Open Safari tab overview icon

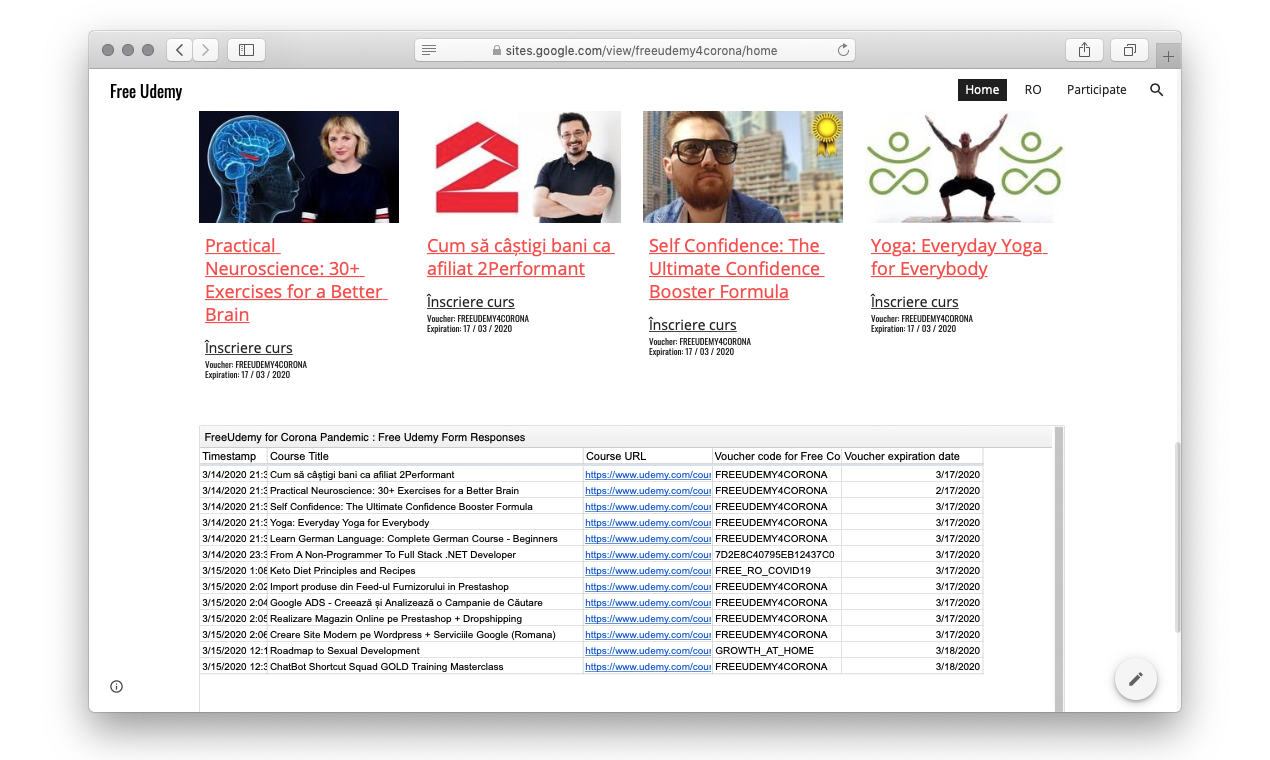pyautogui.click(x=1129, y=49)
